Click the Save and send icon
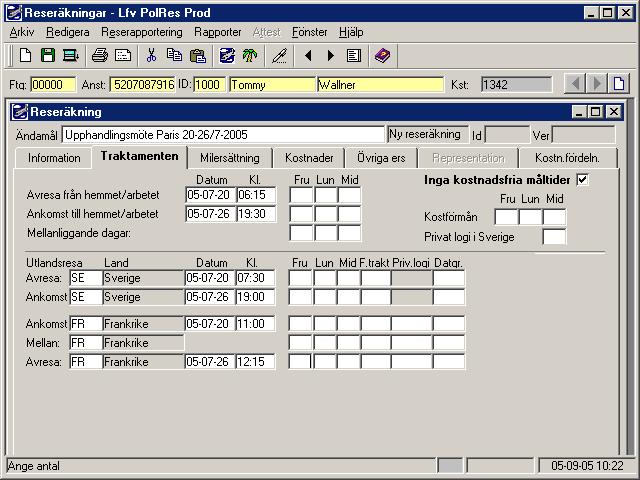This screenshot has height=480, width=640. click(71, 56)
